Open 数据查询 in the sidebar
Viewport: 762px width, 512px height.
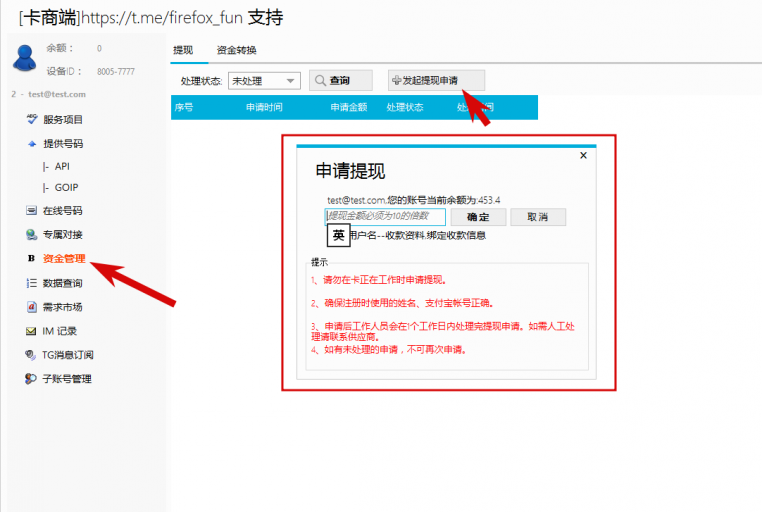click(x=62, y=283)
